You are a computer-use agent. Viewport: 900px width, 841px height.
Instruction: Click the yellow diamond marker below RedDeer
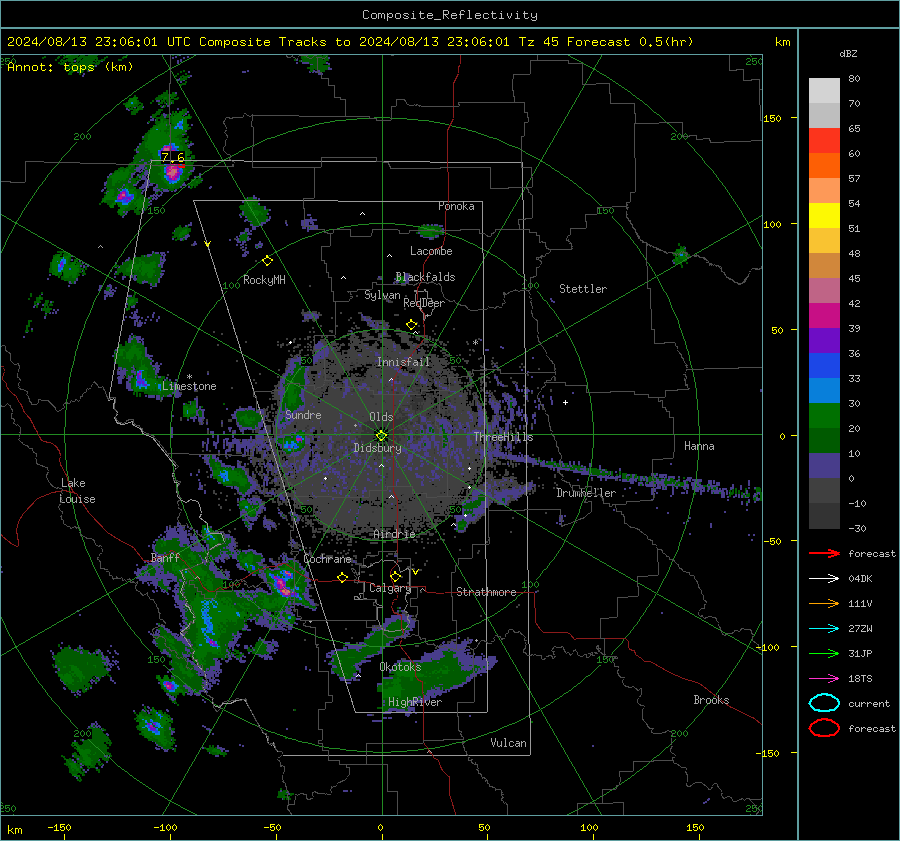tap(412, 325)
